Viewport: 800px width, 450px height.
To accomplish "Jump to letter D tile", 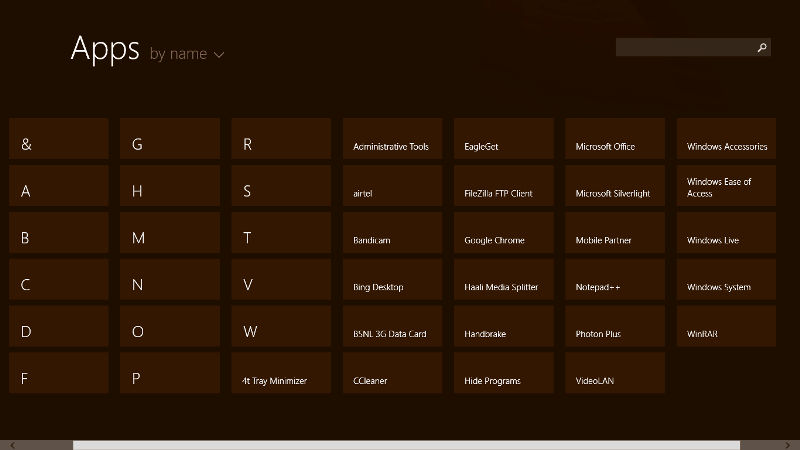I will coord(59,327).
